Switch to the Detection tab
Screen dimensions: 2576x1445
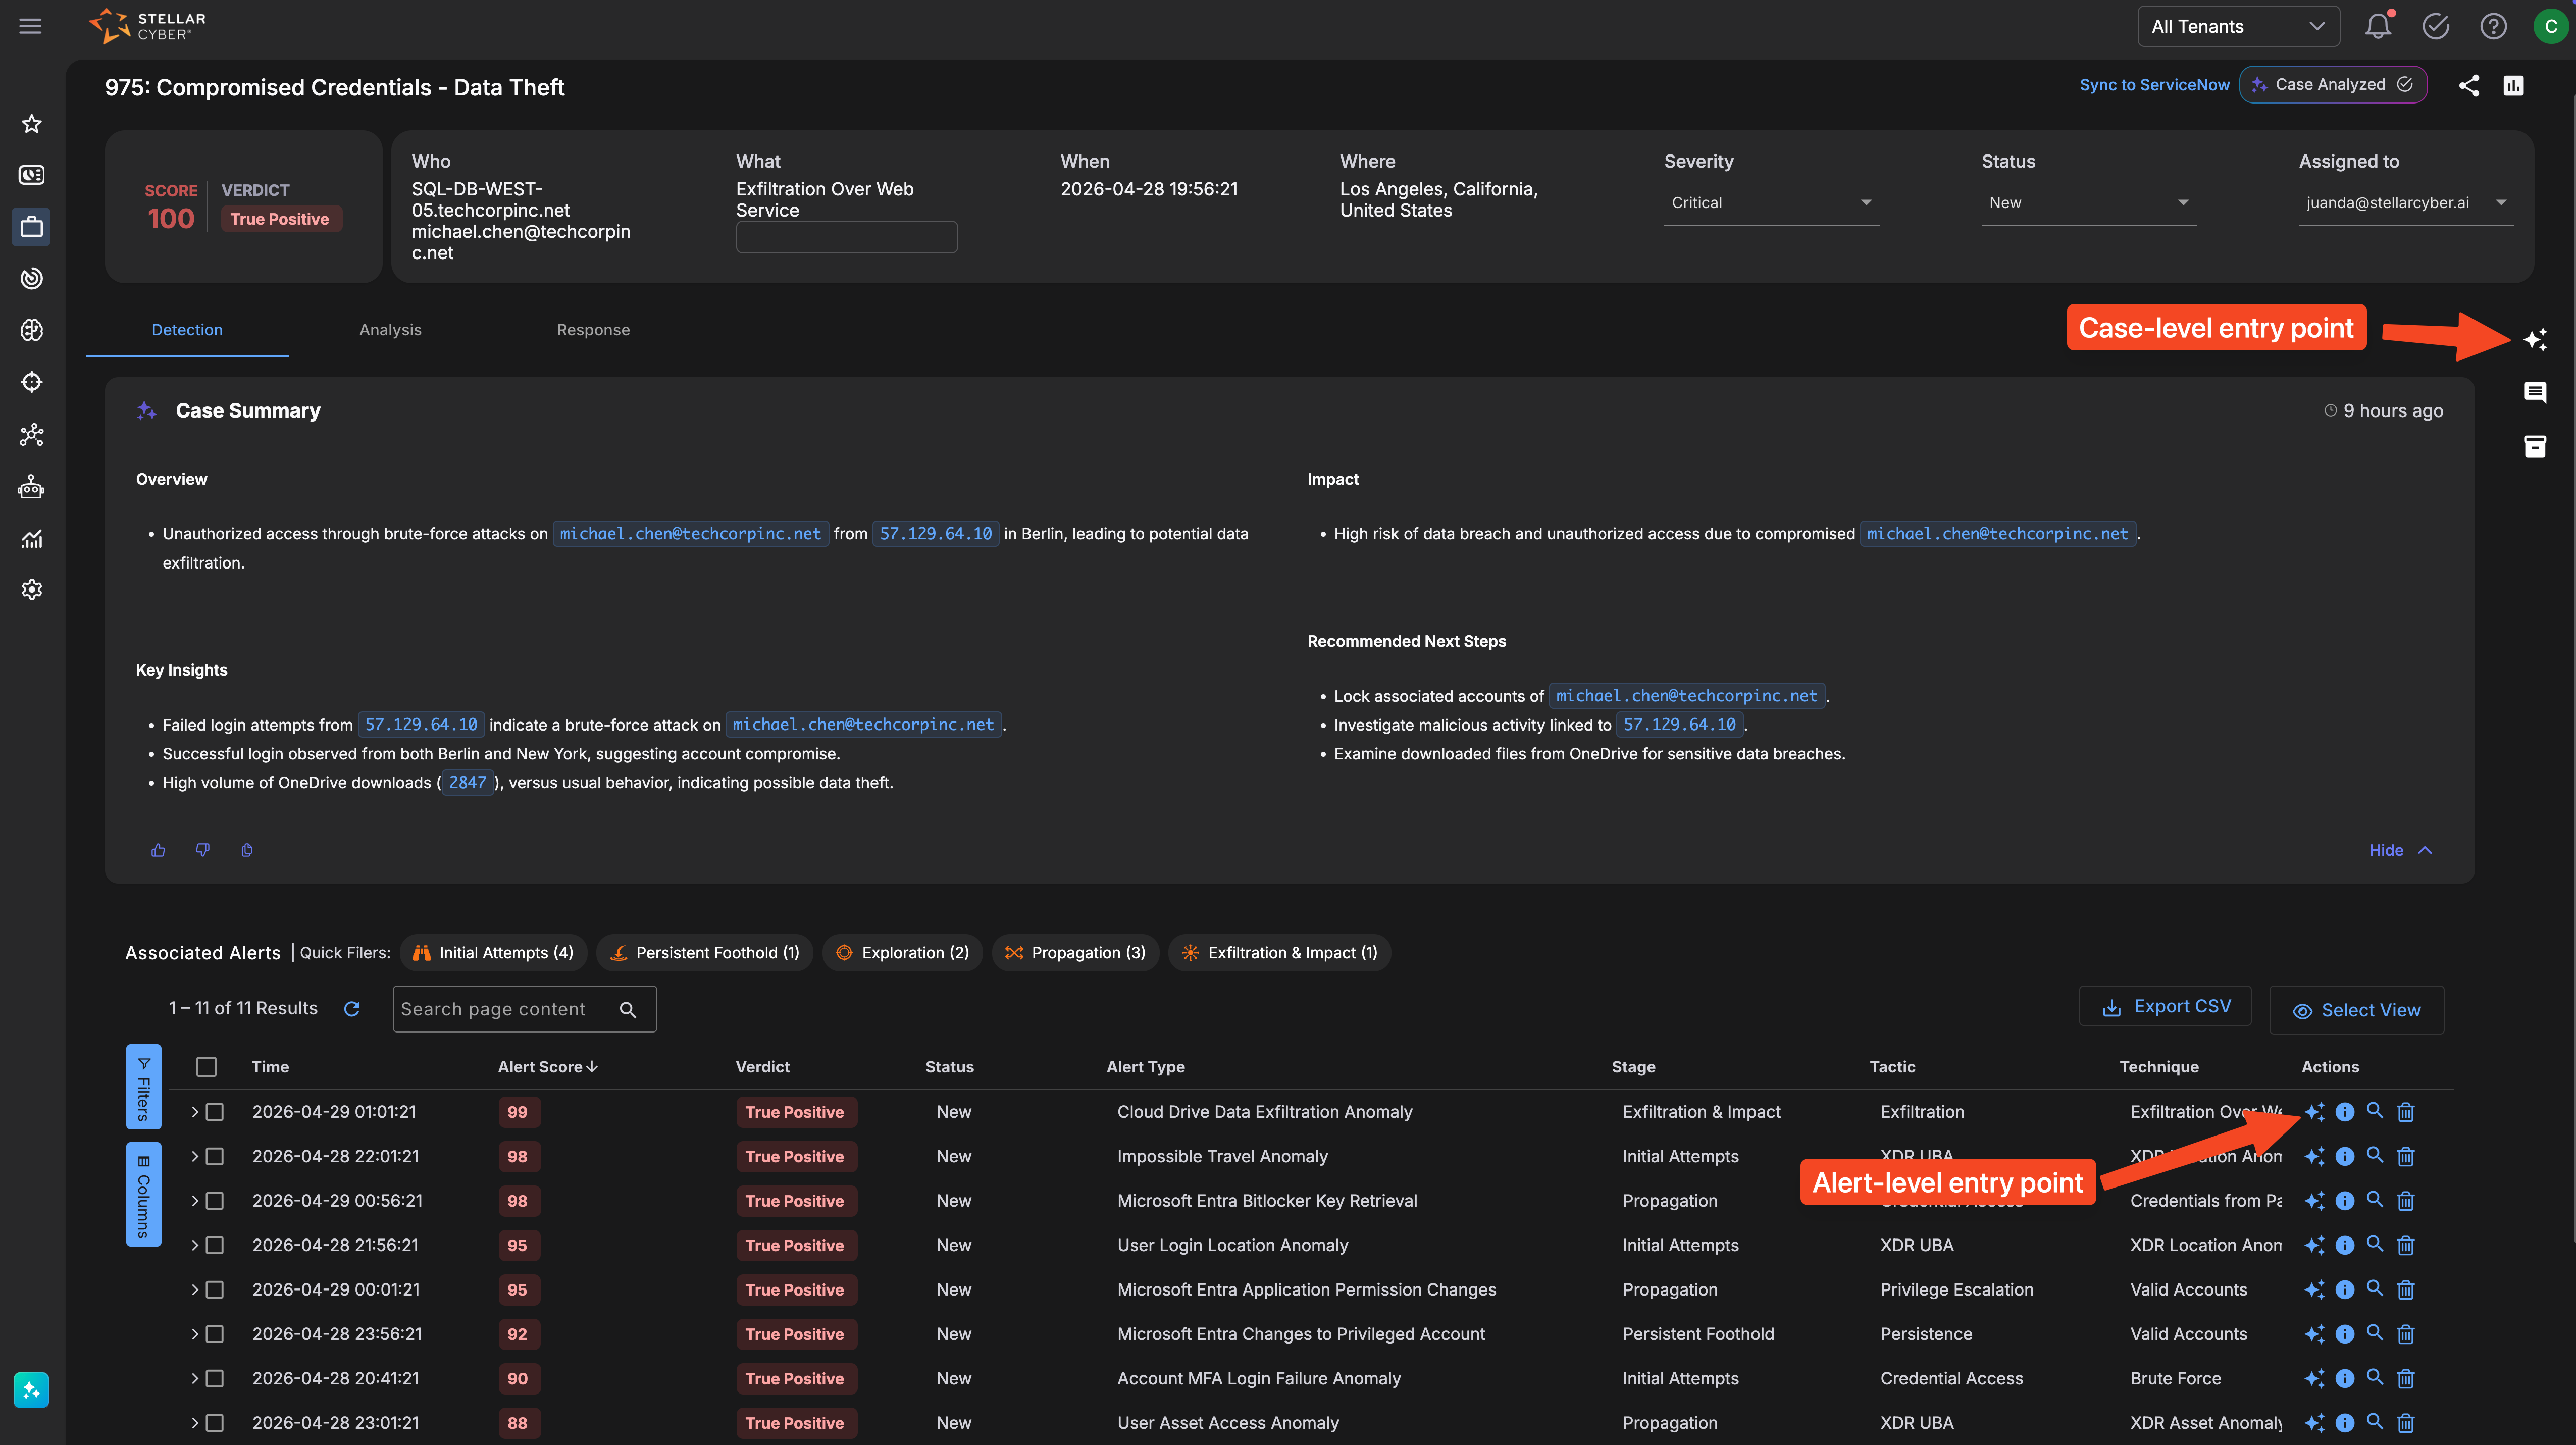click(x=187, y=330)
